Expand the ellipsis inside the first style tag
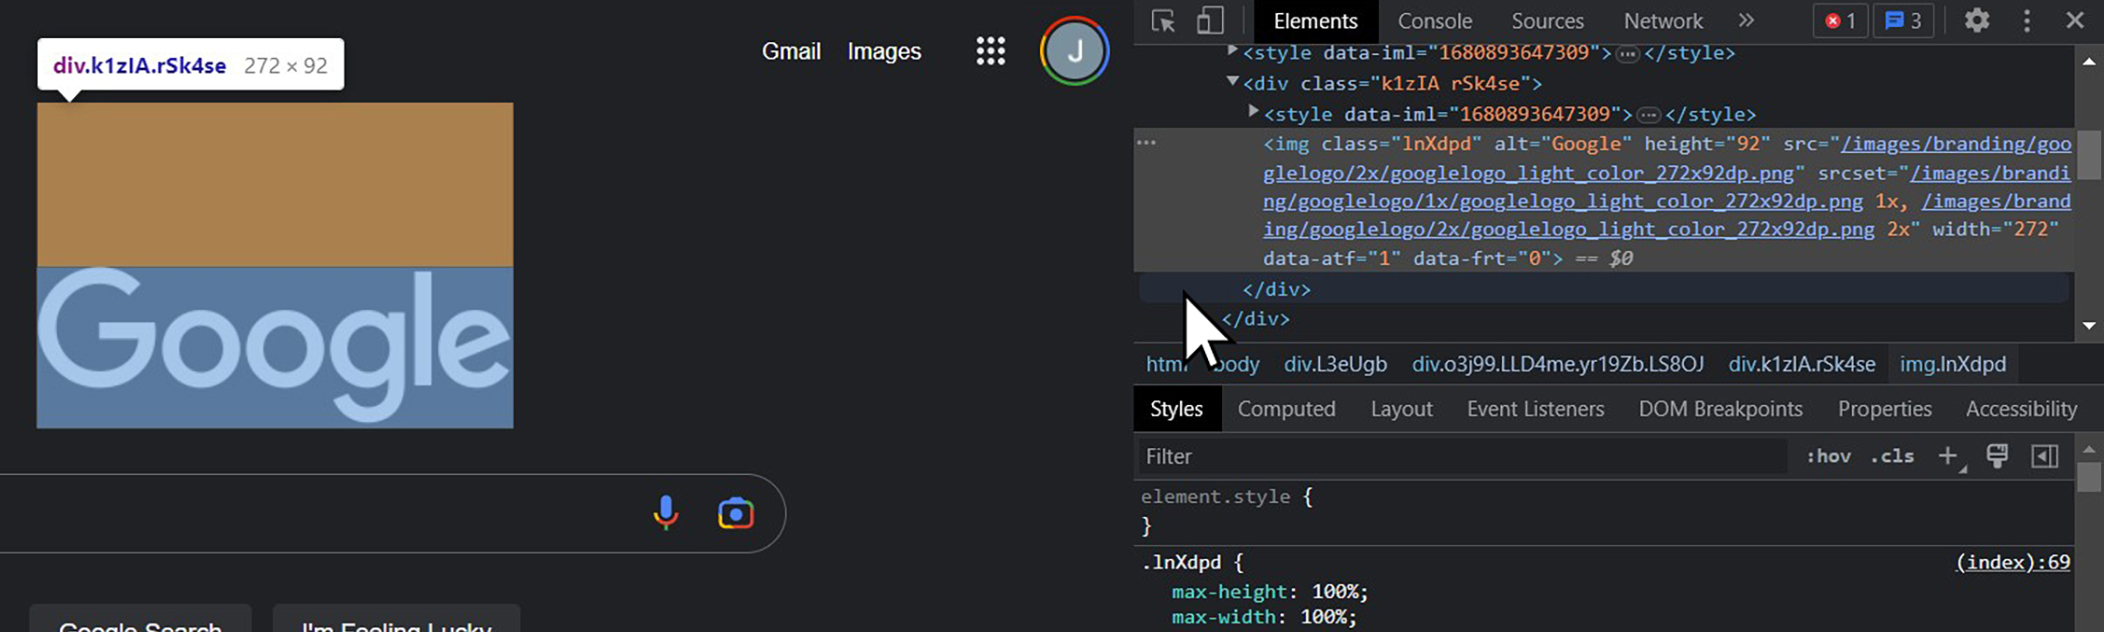 [x=1628, y=53]
